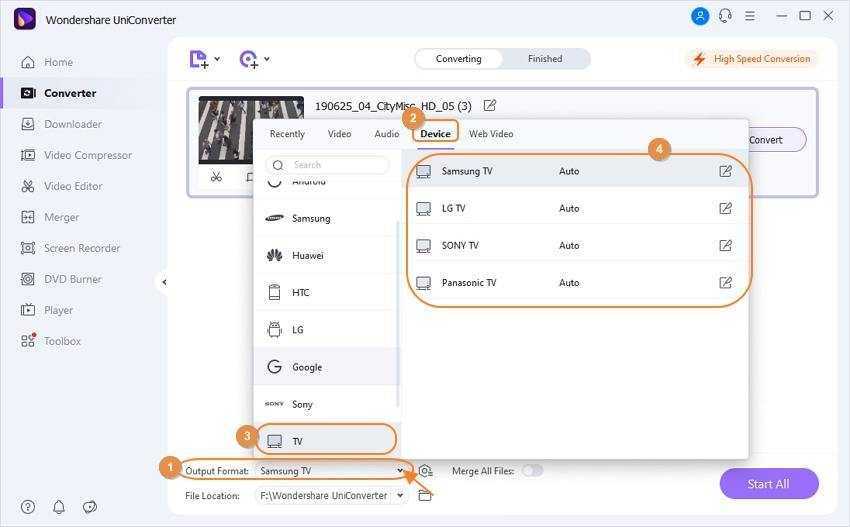Click the feedback icon at sidebar bottom
The height and width of the screenshot is (527, 850).
tap(89, 507)
